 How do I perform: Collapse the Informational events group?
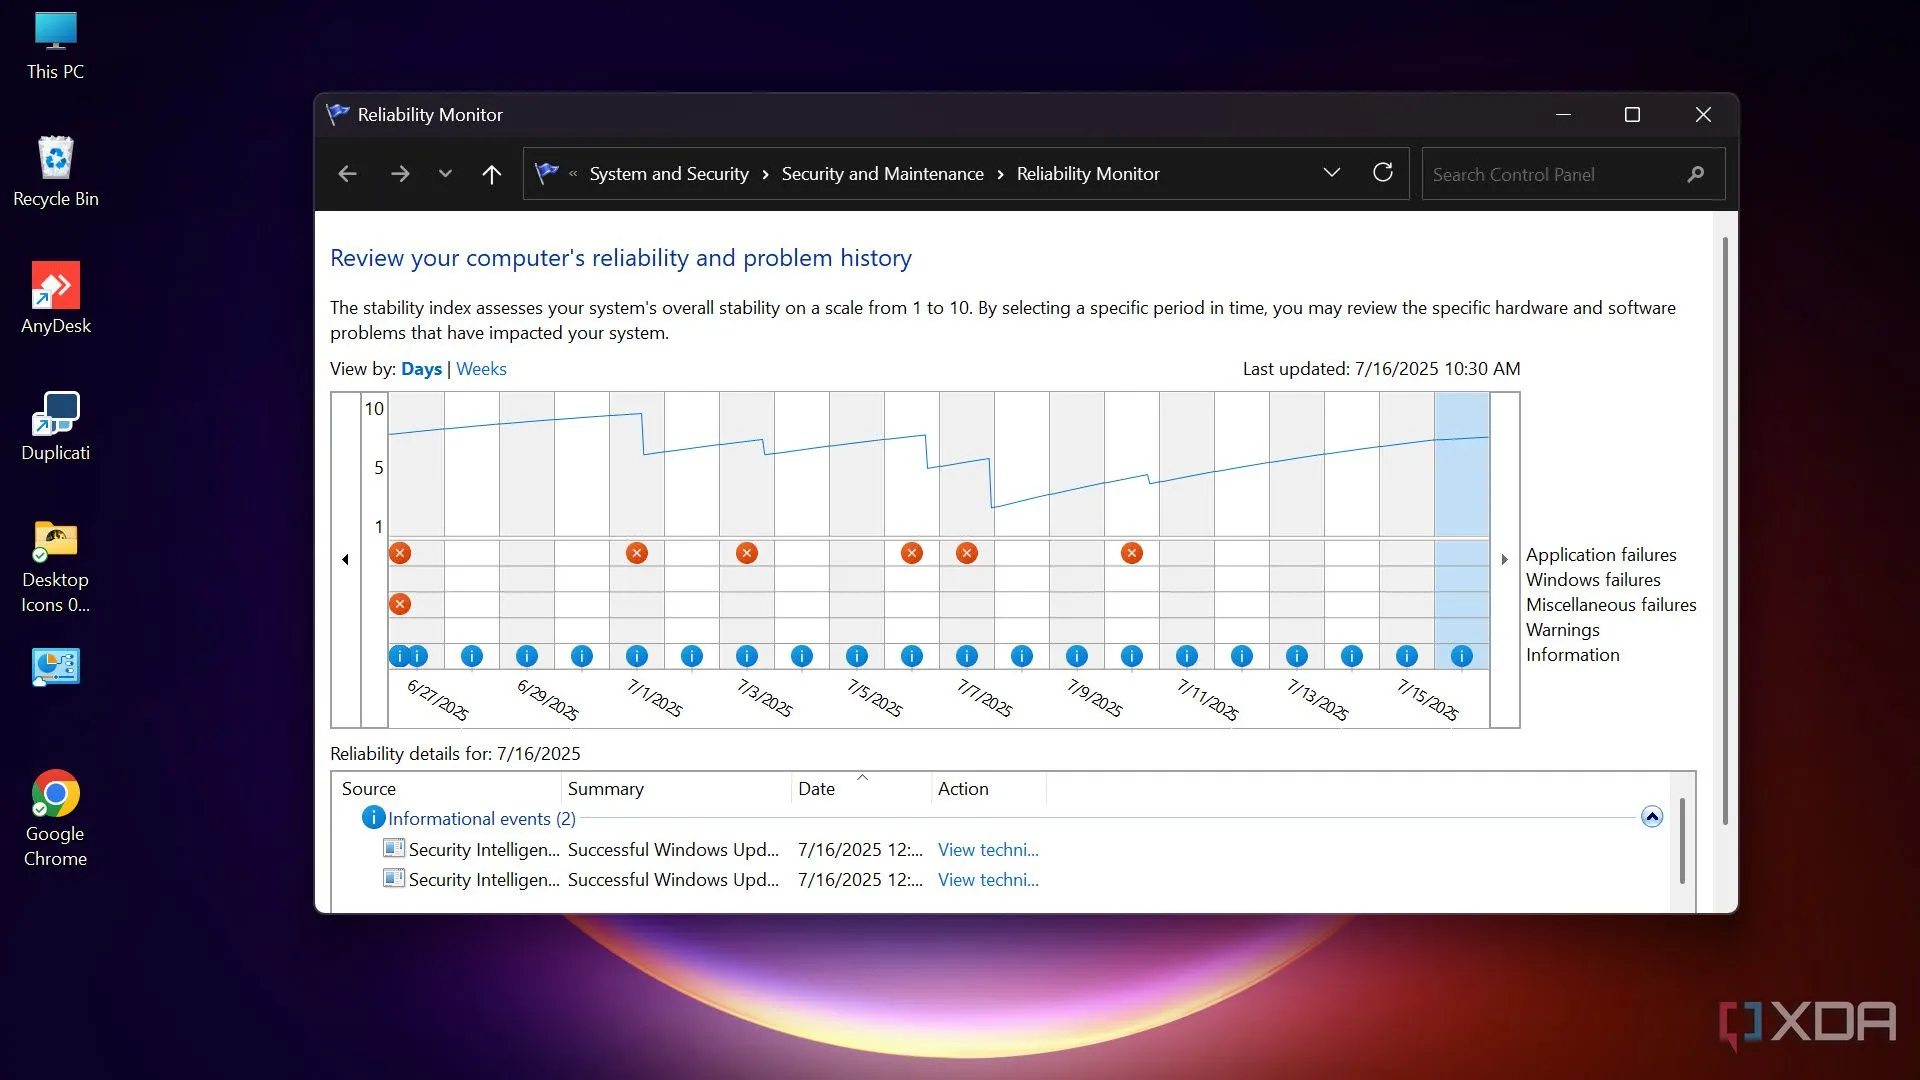click(x=1652, y=817)
